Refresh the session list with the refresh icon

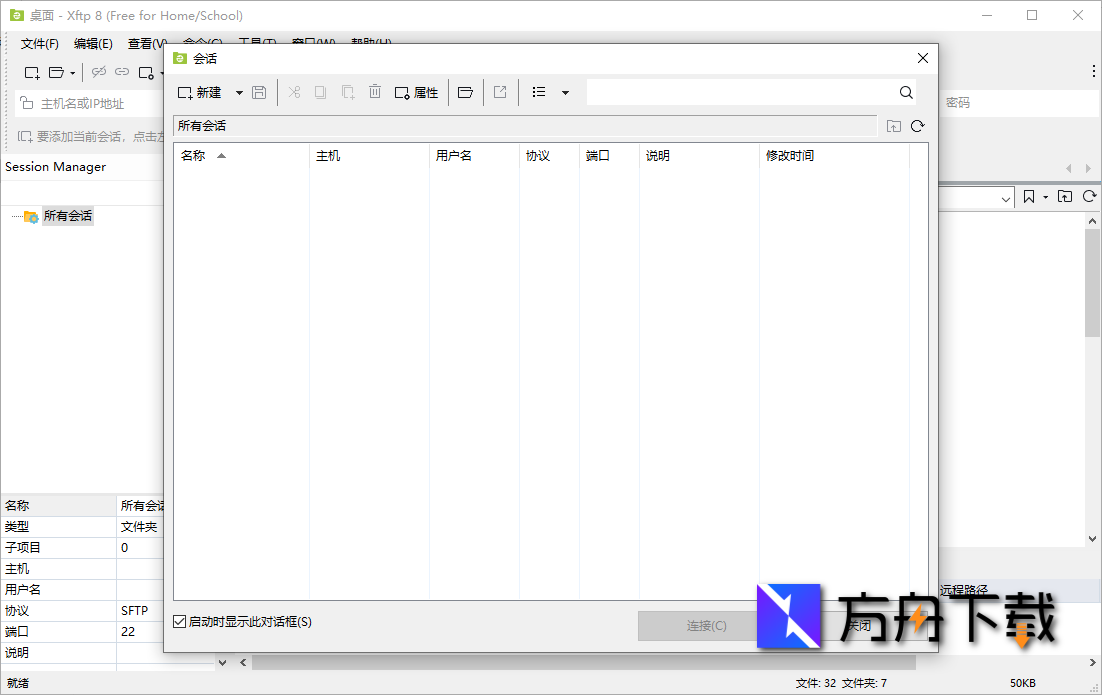click(918, 126)
